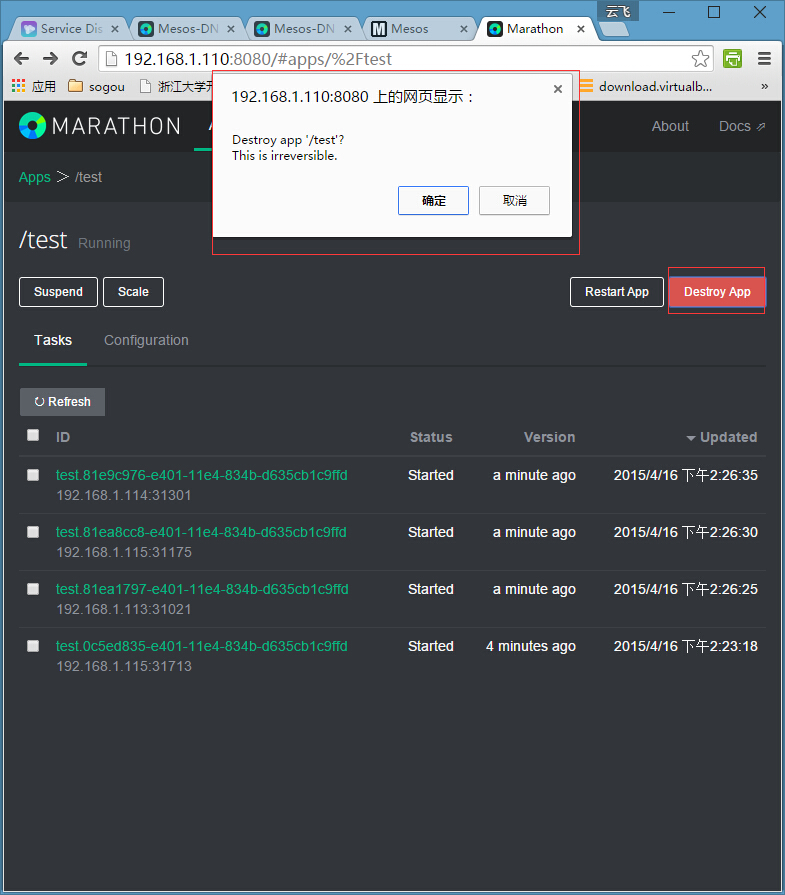
Task: Sort by the Status column header
Action: (x=431, y=437)
